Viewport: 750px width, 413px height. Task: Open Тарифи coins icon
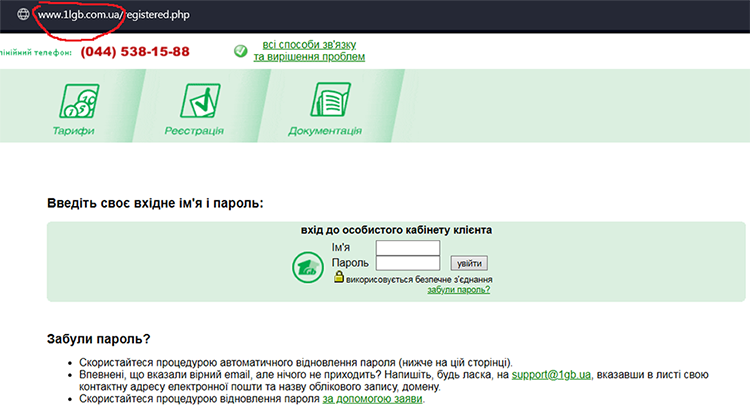tap(79, 100)
